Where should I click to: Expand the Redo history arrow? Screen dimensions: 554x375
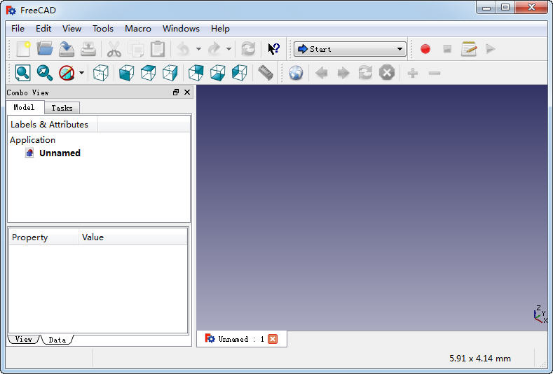coord(229,49)
